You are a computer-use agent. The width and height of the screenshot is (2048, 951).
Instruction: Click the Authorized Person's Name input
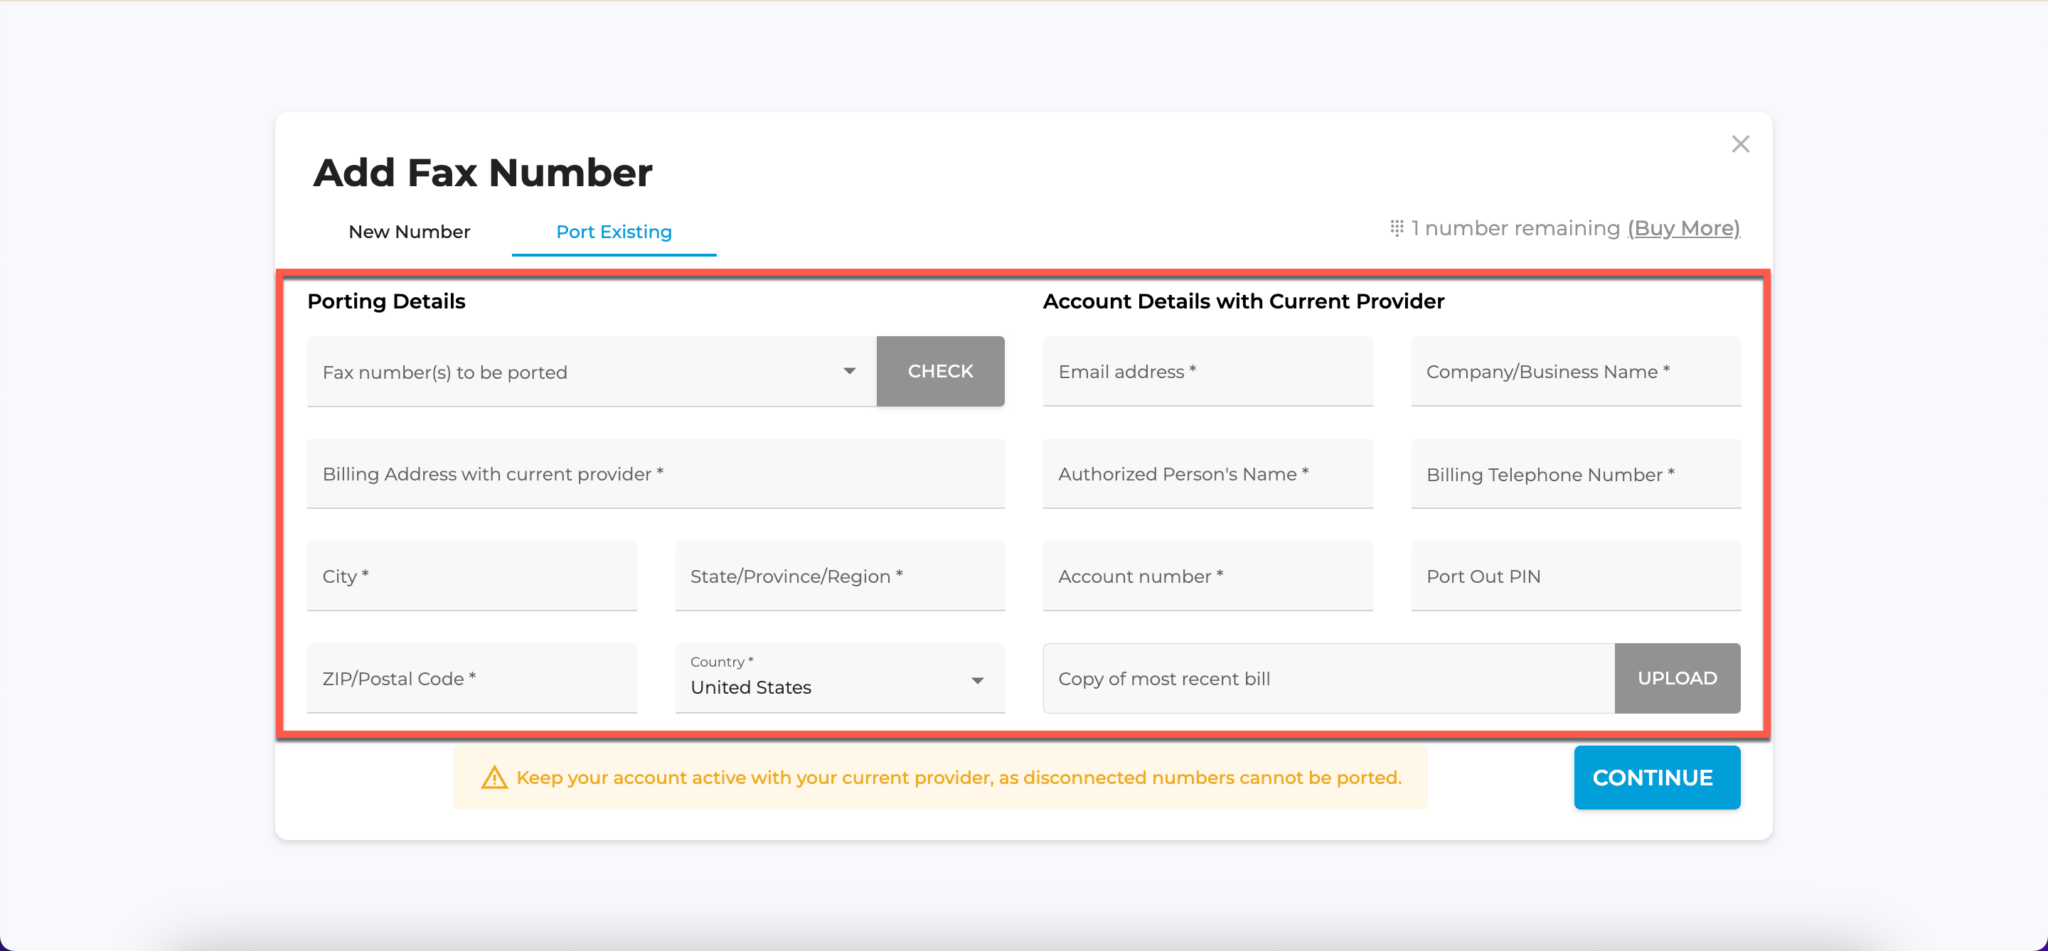click(1207, 474)
